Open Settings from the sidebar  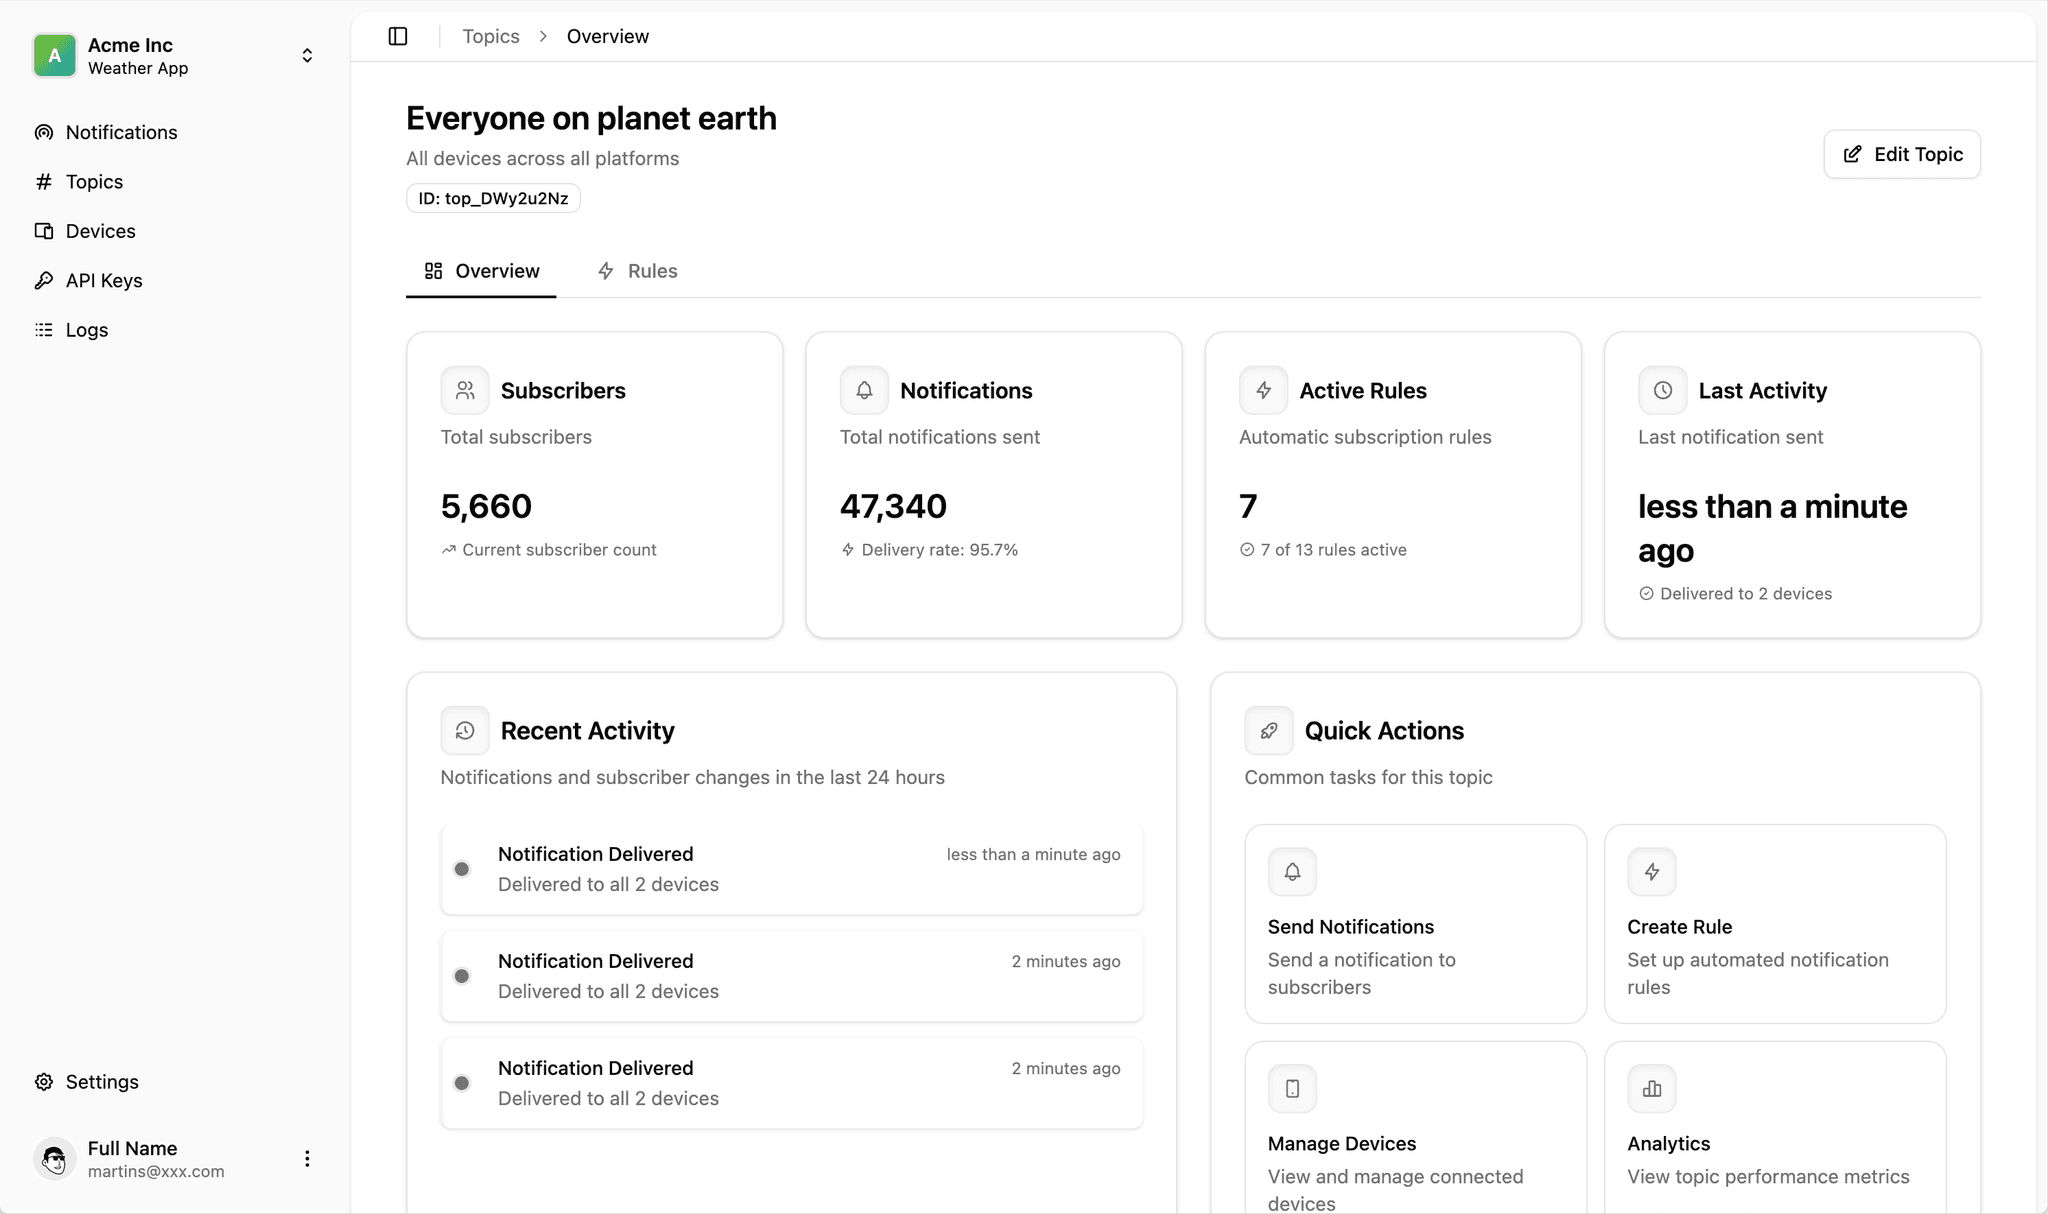[101, 1081]
